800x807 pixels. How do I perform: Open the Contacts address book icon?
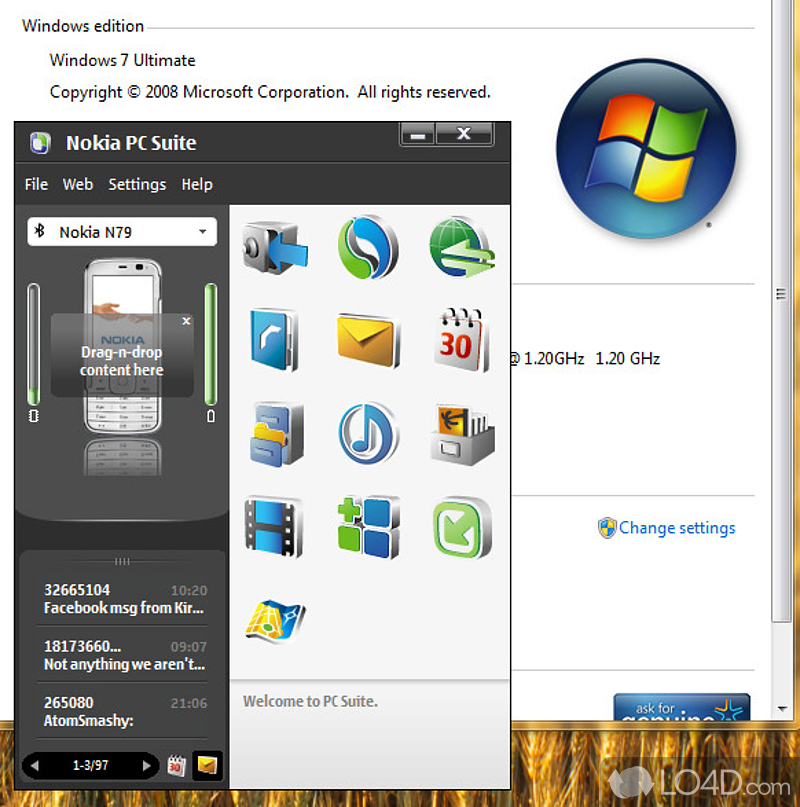[x=274, y=340]
